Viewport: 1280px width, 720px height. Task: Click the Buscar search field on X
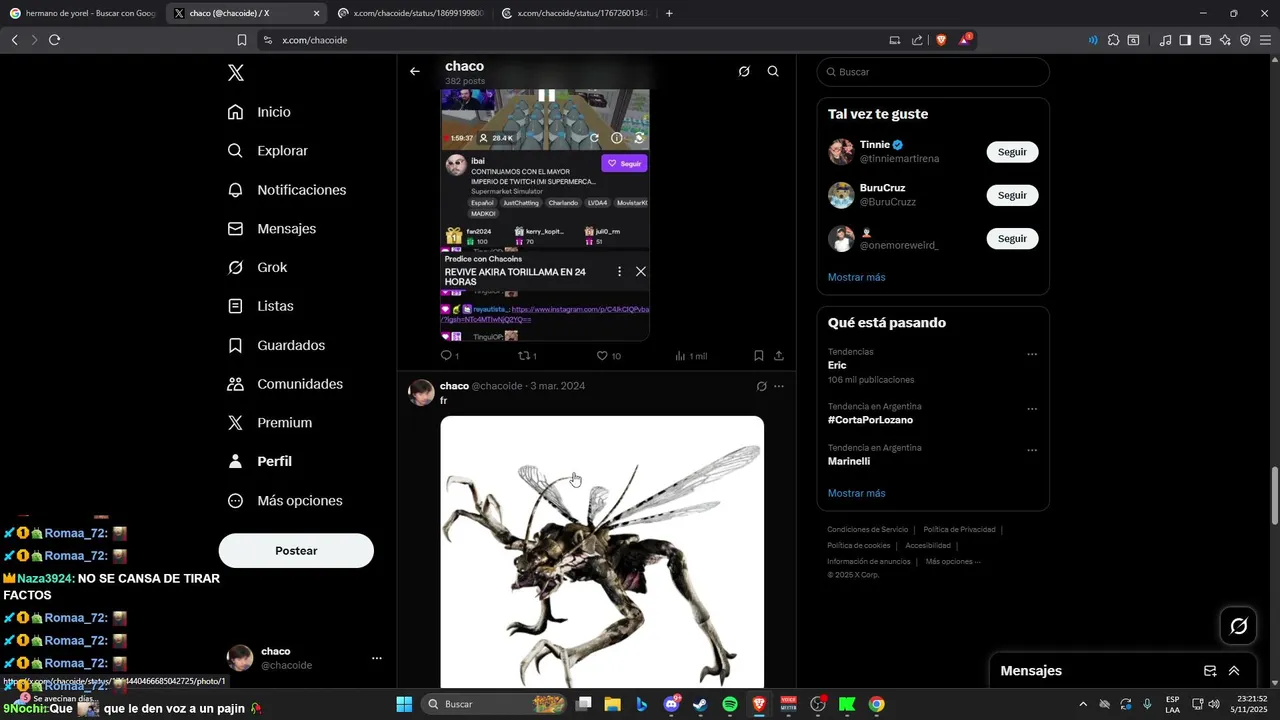click(x=933, y=72)
